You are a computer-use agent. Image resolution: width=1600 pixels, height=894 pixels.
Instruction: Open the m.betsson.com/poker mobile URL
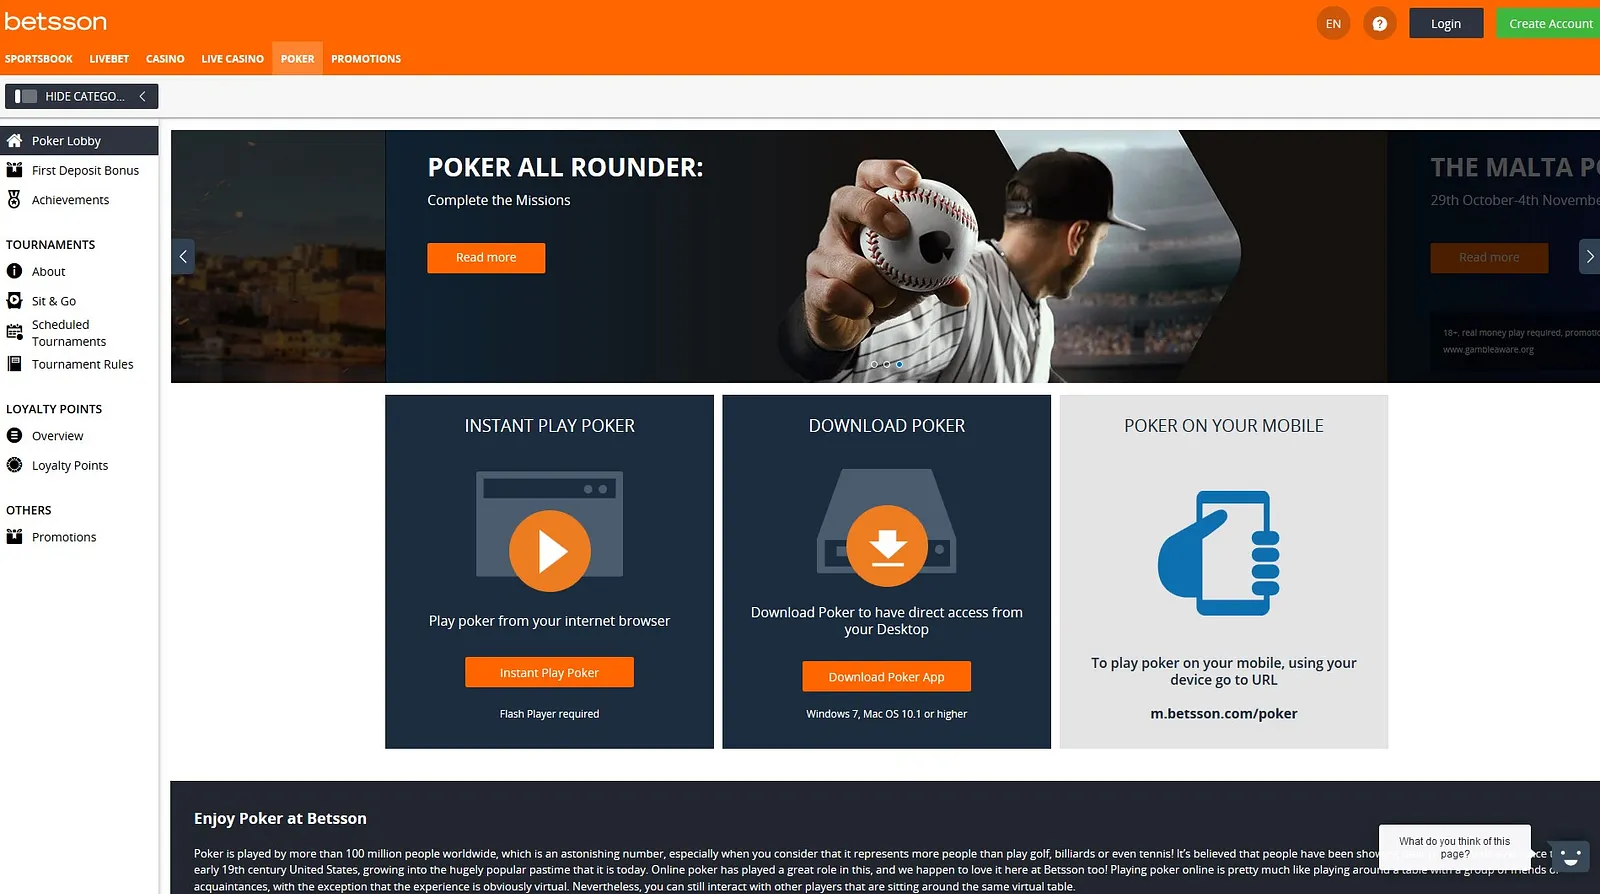tap(1223, 714)
